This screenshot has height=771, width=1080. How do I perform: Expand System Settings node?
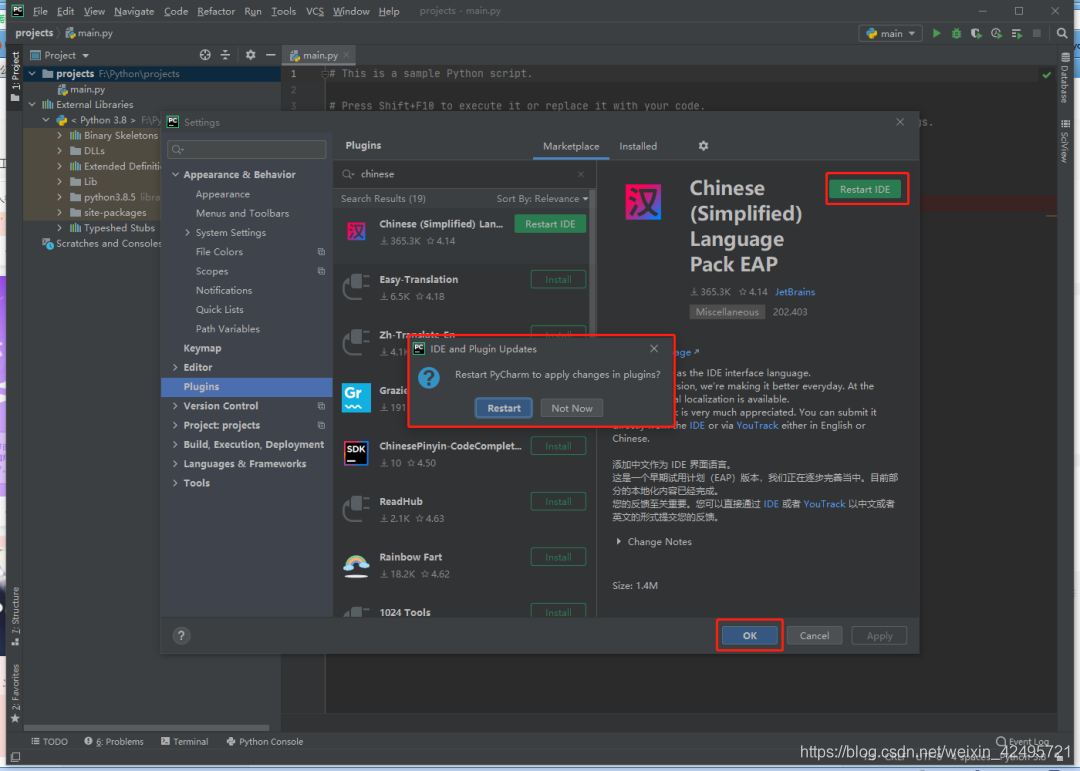[187, 233]
